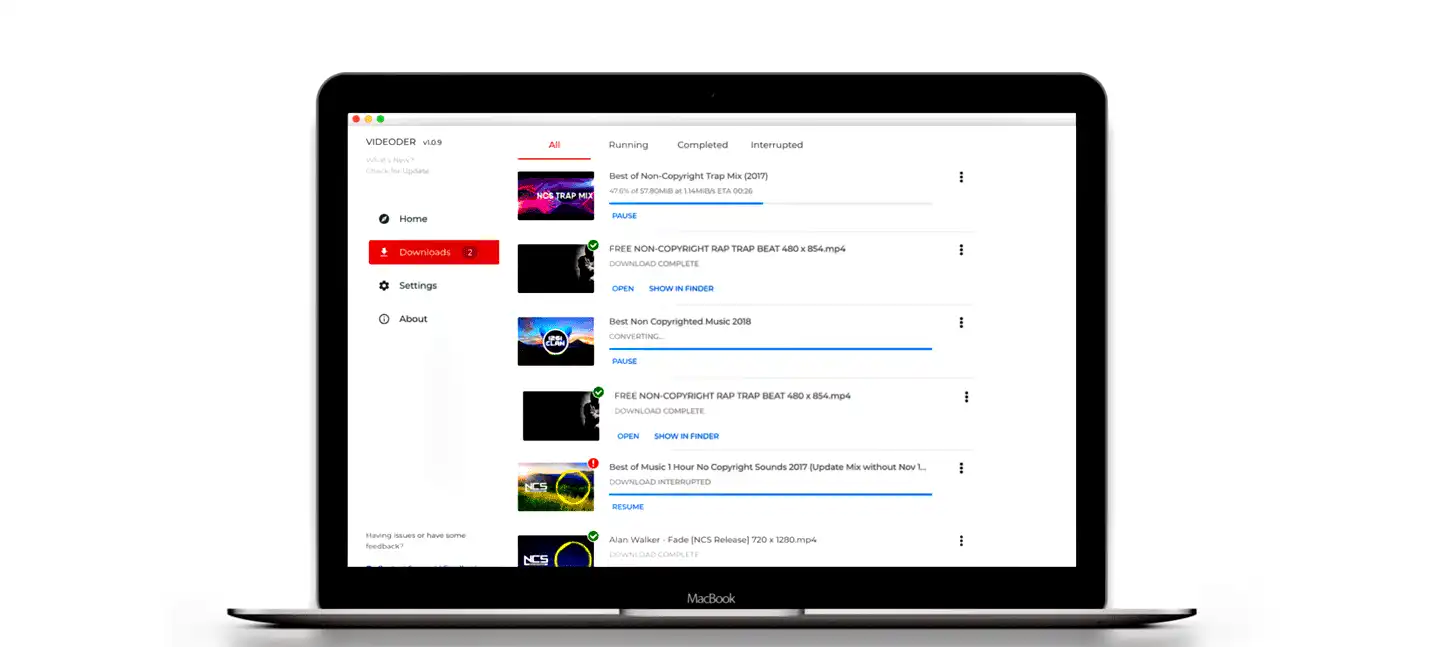The height and width of the screenshot is (647, 1430).
Task: Click green checkmark on Alan Walker Fade thumbnail
Action: point(593,536)
